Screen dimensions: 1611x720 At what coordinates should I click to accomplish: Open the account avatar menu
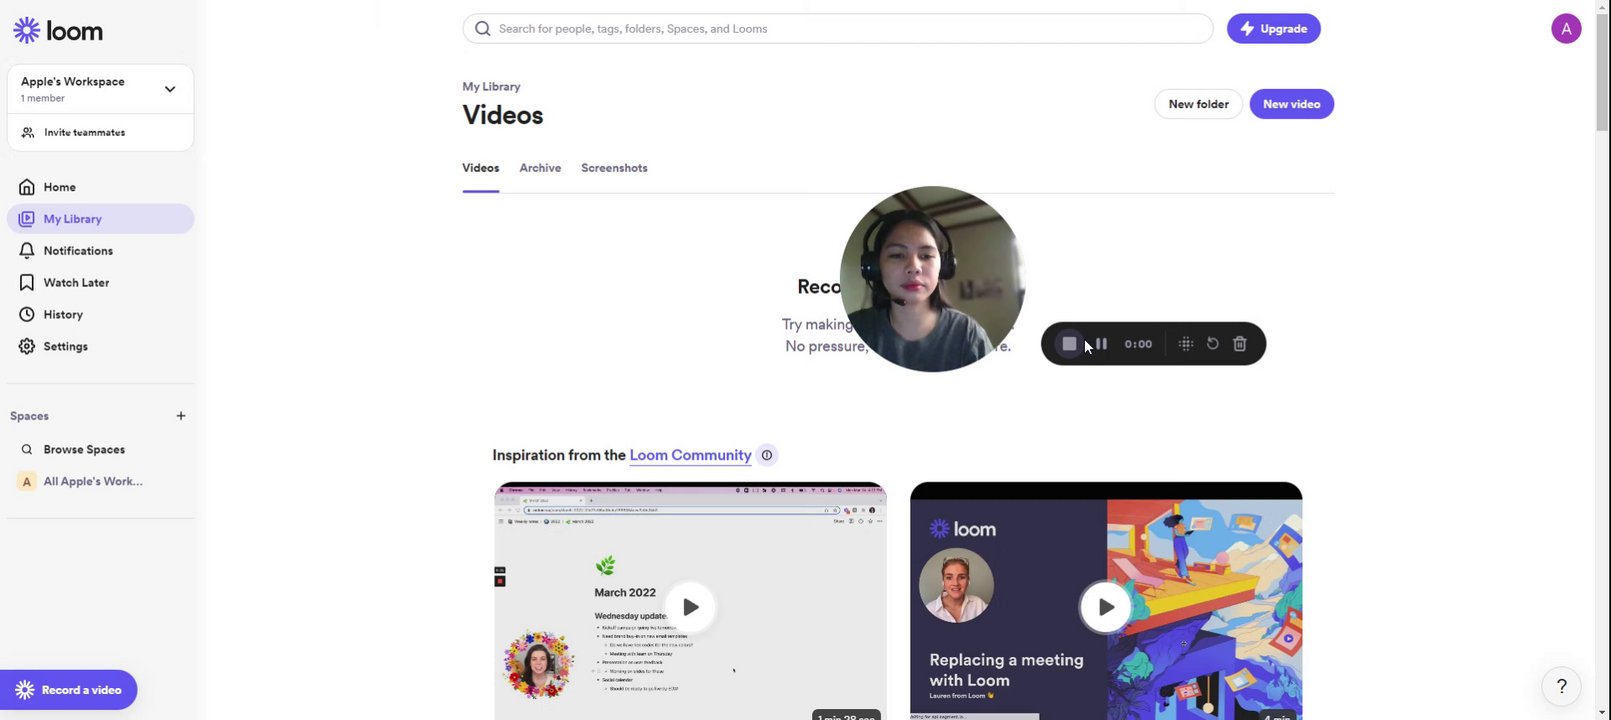click(1566, 29)
